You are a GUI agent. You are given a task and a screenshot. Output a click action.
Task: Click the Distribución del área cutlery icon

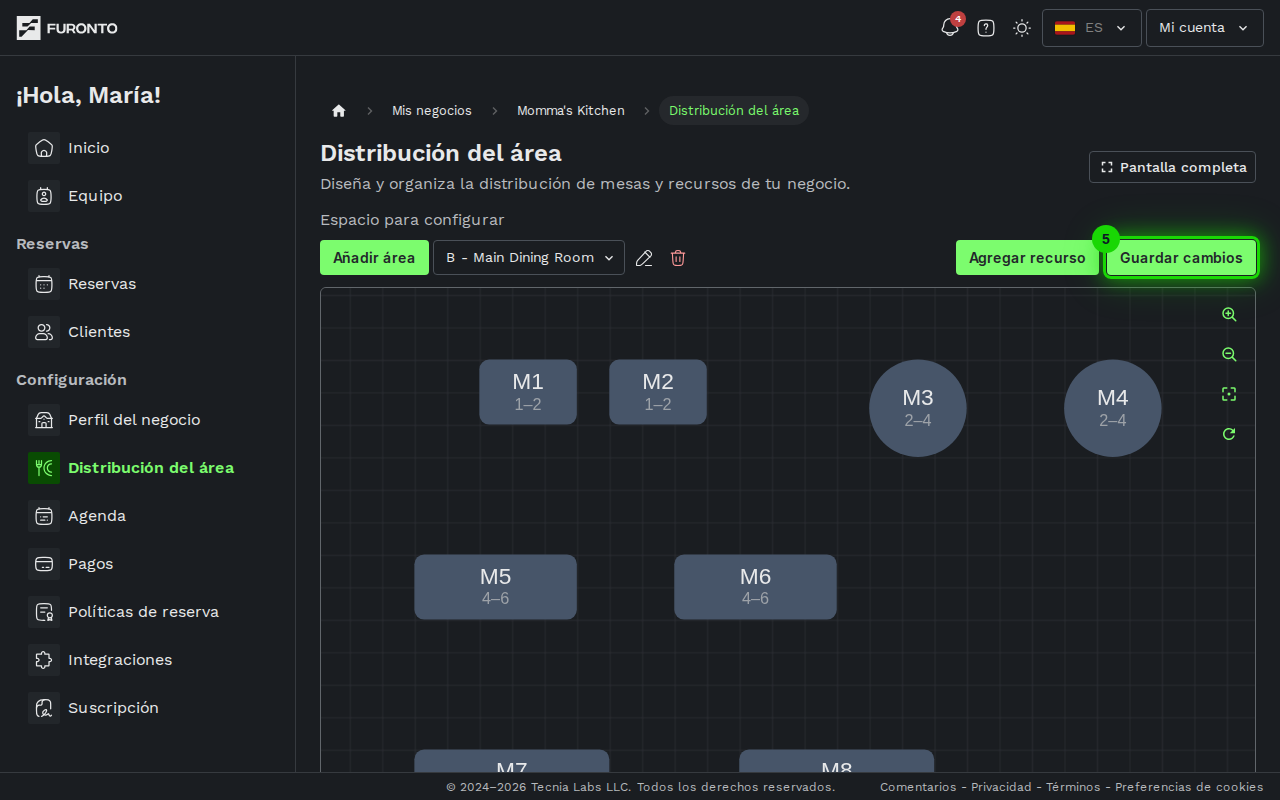tap(44, 468)
